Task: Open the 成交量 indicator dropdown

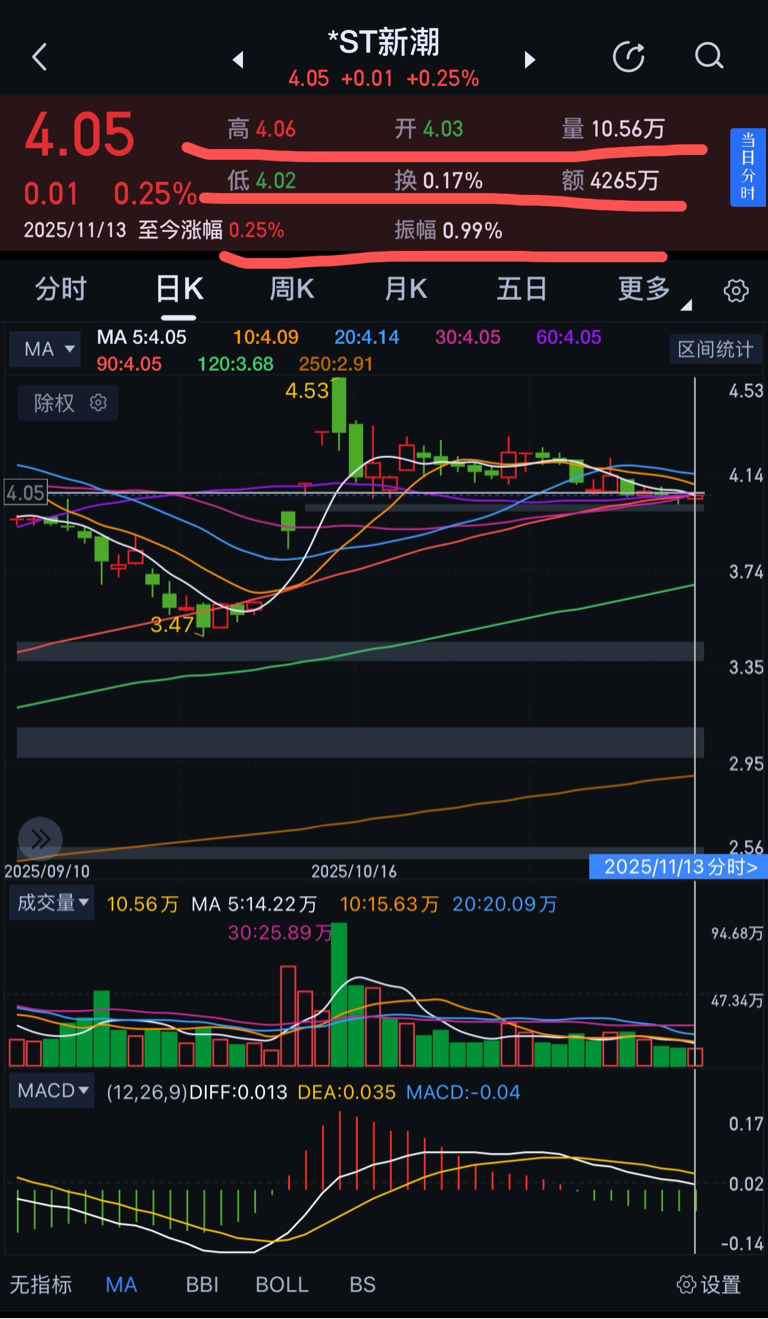Action: click(52, 903)
